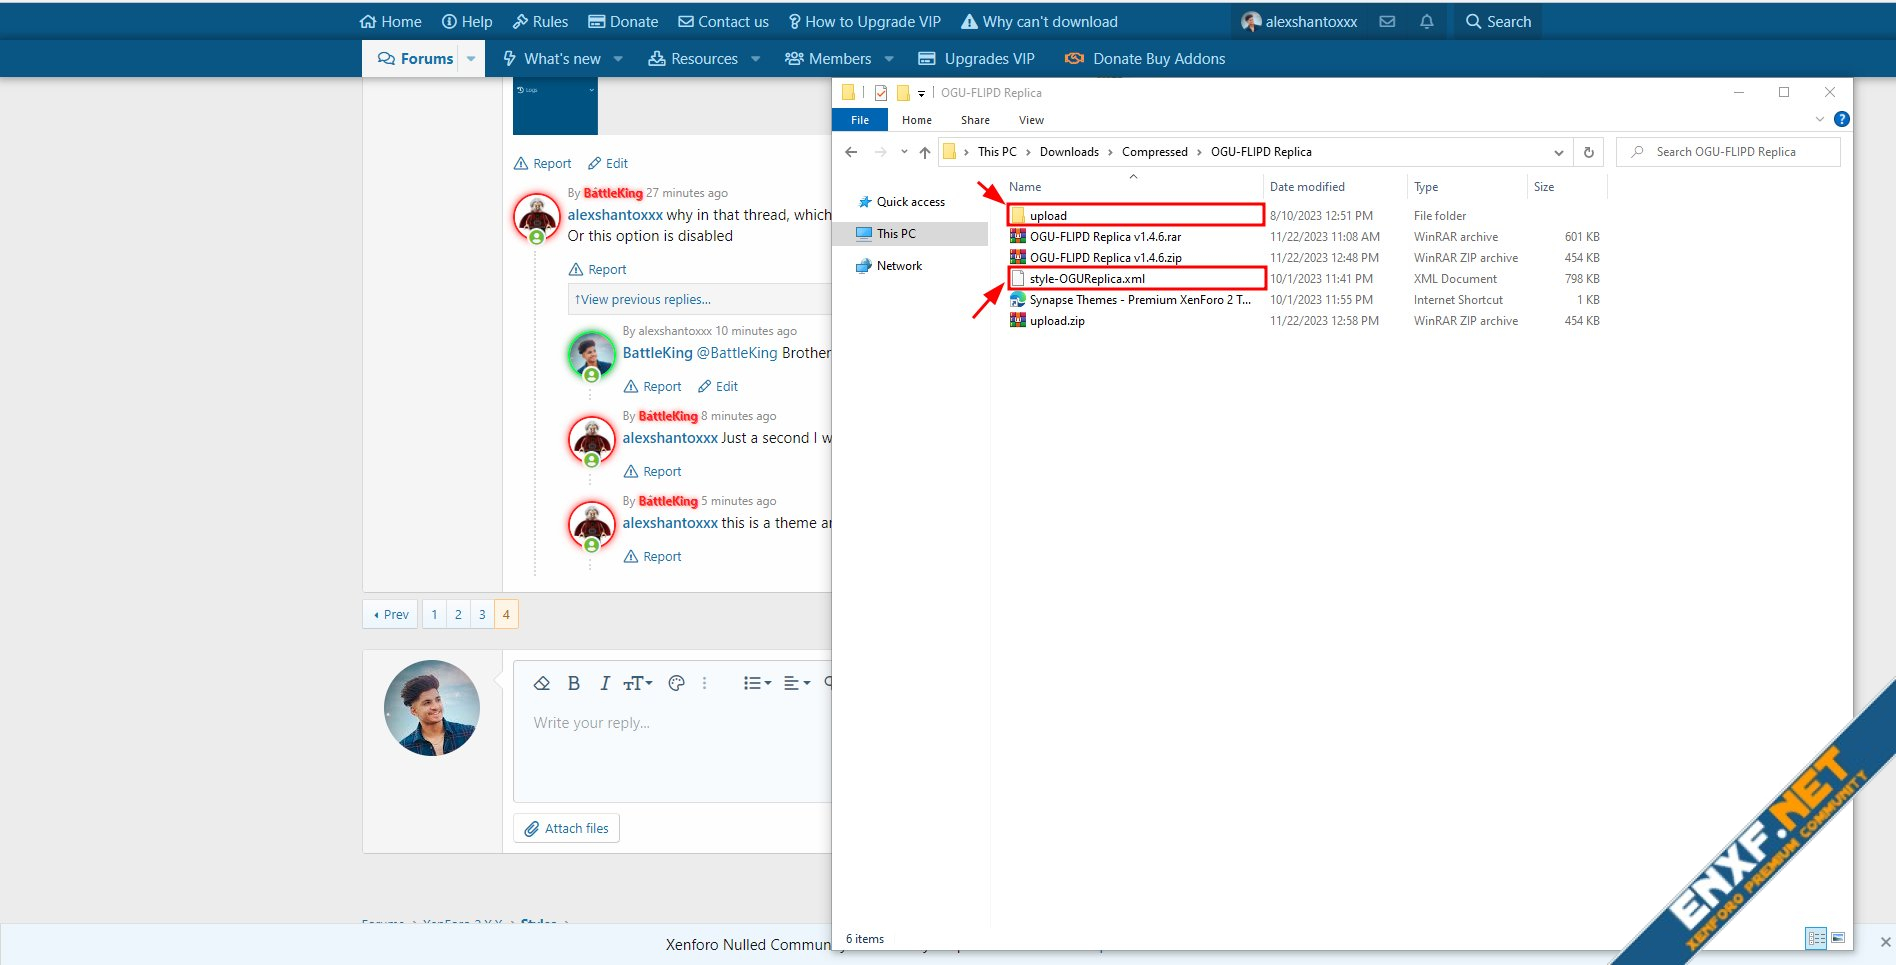
Task: Go to page 3 of the thread
Action: coord(482,614)
